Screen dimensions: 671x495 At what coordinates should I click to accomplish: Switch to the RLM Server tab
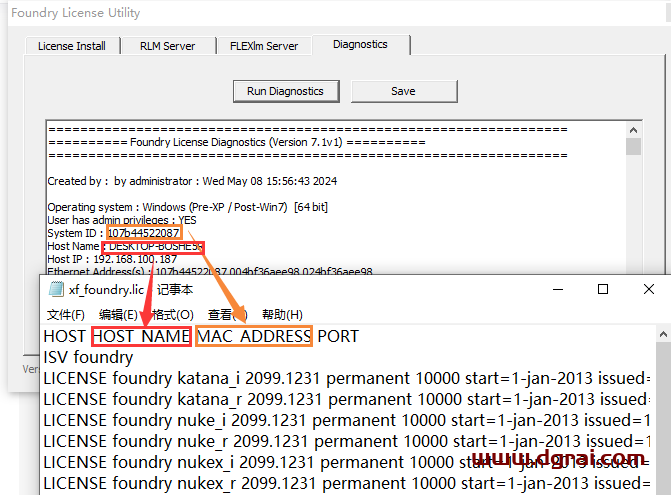[x=168, y=46]
